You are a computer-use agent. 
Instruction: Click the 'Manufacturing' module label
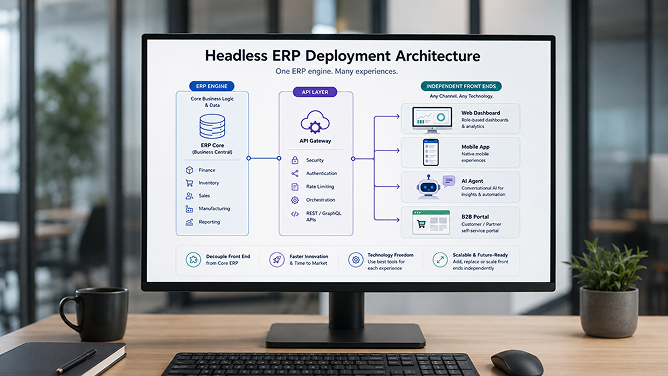click(214, 209)
